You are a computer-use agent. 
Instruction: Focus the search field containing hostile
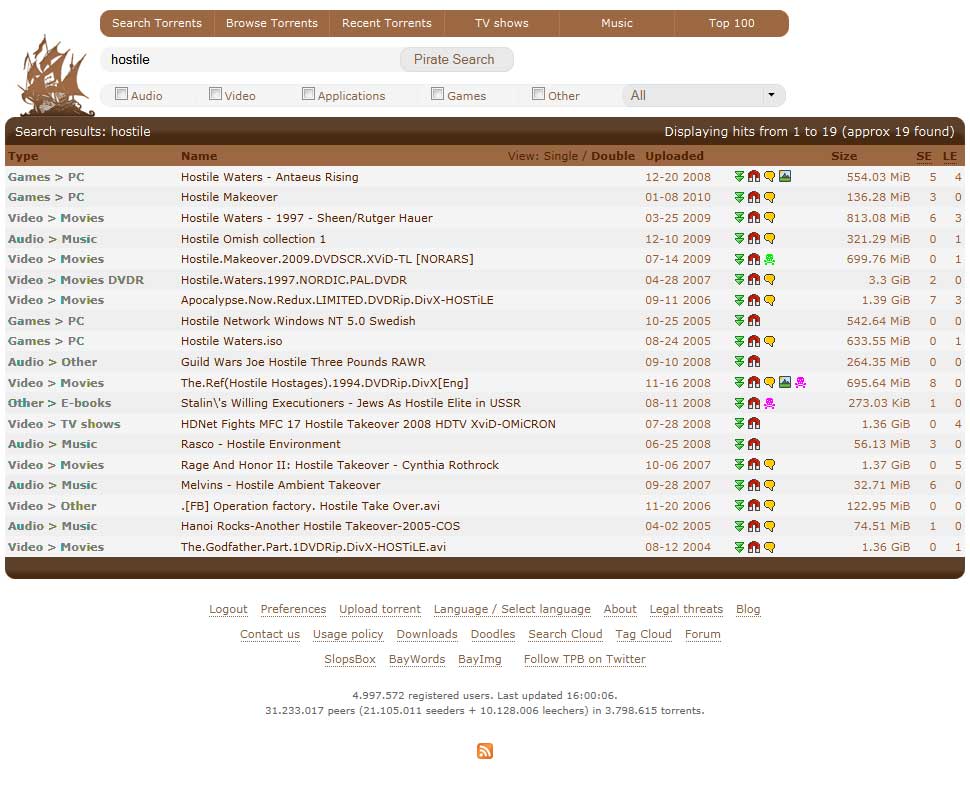tap(251, 59)
